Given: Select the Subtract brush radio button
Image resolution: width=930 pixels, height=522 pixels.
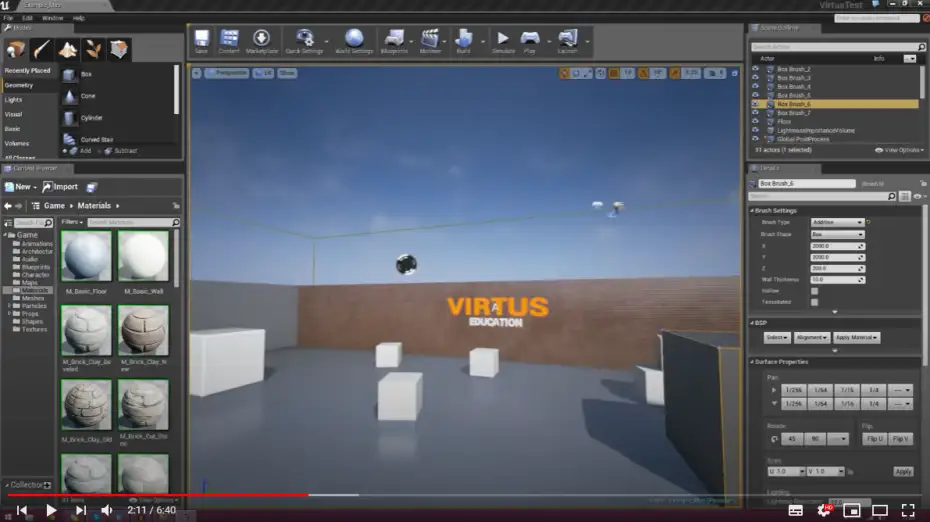Looking at the screenshot, I should click(100, 151).
